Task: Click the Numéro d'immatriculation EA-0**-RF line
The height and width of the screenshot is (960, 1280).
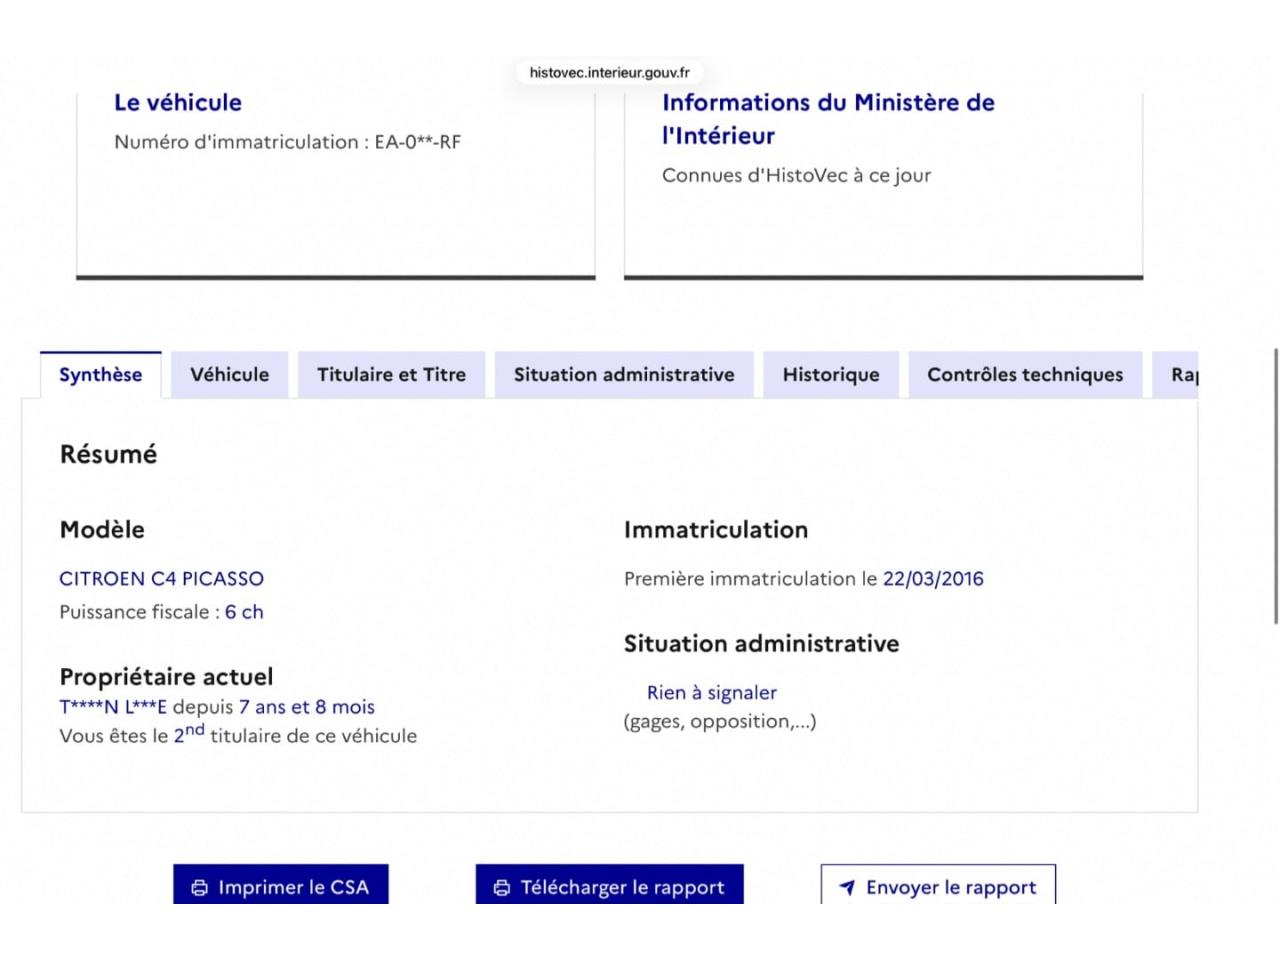Action: (288, 142)
